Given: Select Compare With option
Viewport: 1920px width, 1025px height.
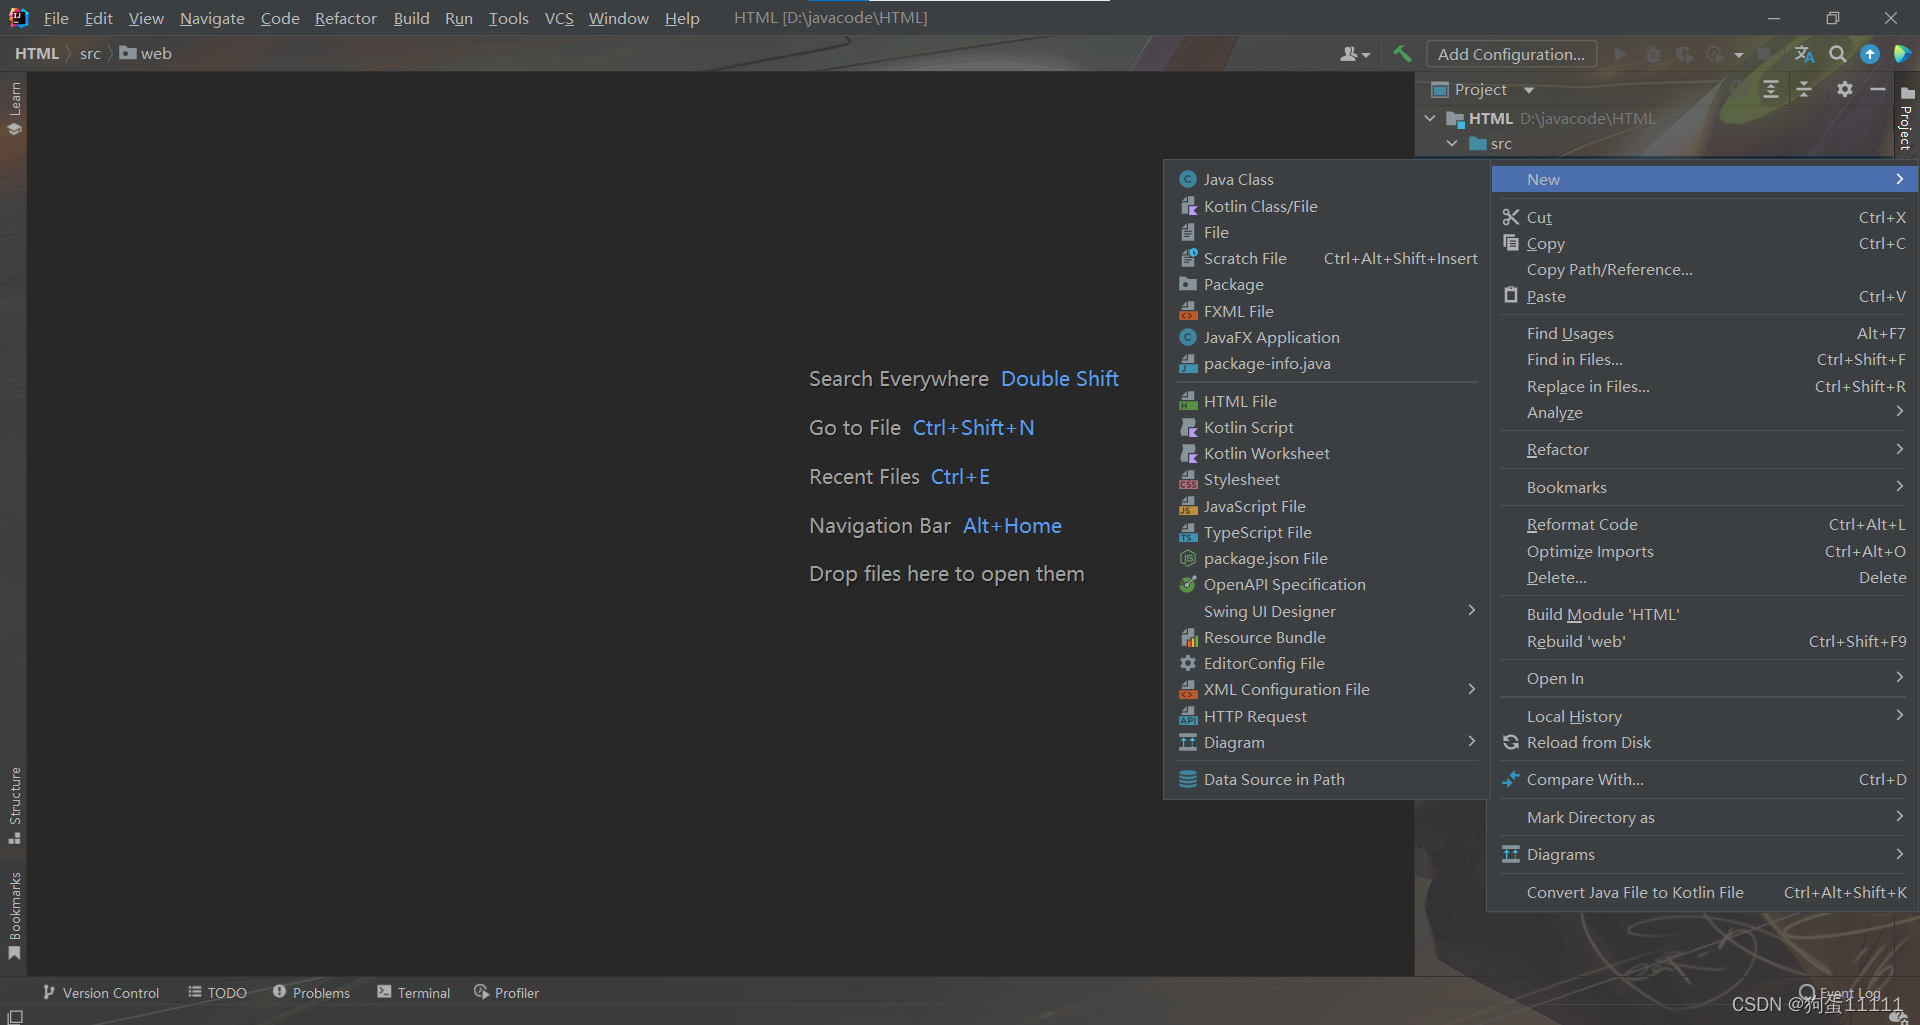Looking at the screenshot, I should point(1704,779).
